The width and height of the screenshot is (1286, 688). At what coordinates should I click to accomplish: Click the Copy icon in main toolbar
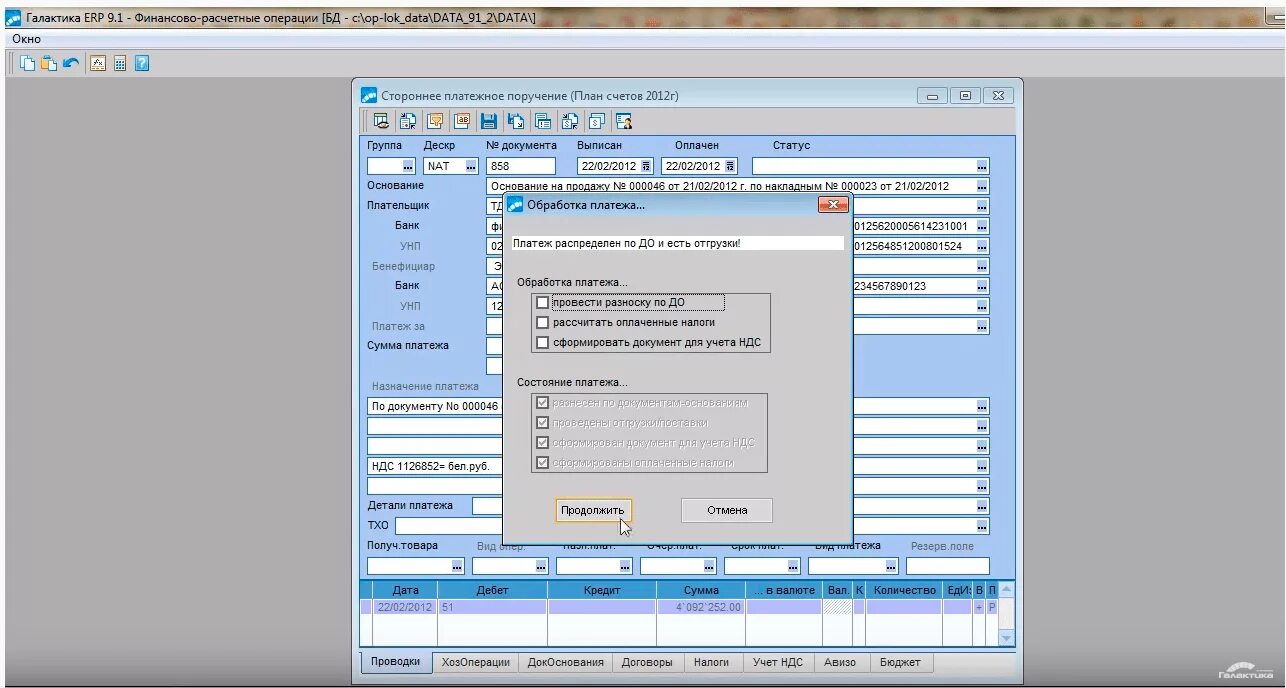click(x=27, y=63)
